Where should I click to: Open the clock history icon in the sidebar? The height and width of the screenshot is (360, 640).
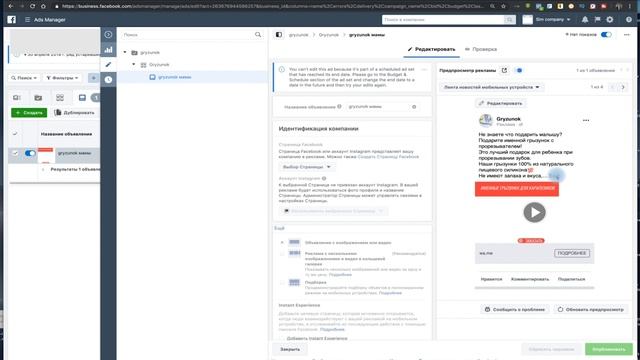coord(108,80)
